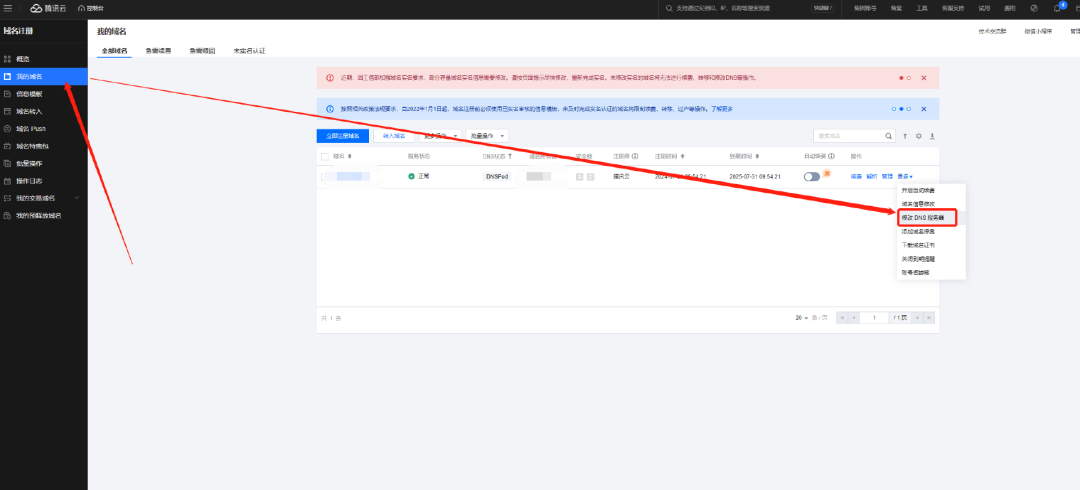Toggle the auto-renew switch for the domain
Image resolution: width=1080 pixels, height=490 pixels.
point(811,176)
